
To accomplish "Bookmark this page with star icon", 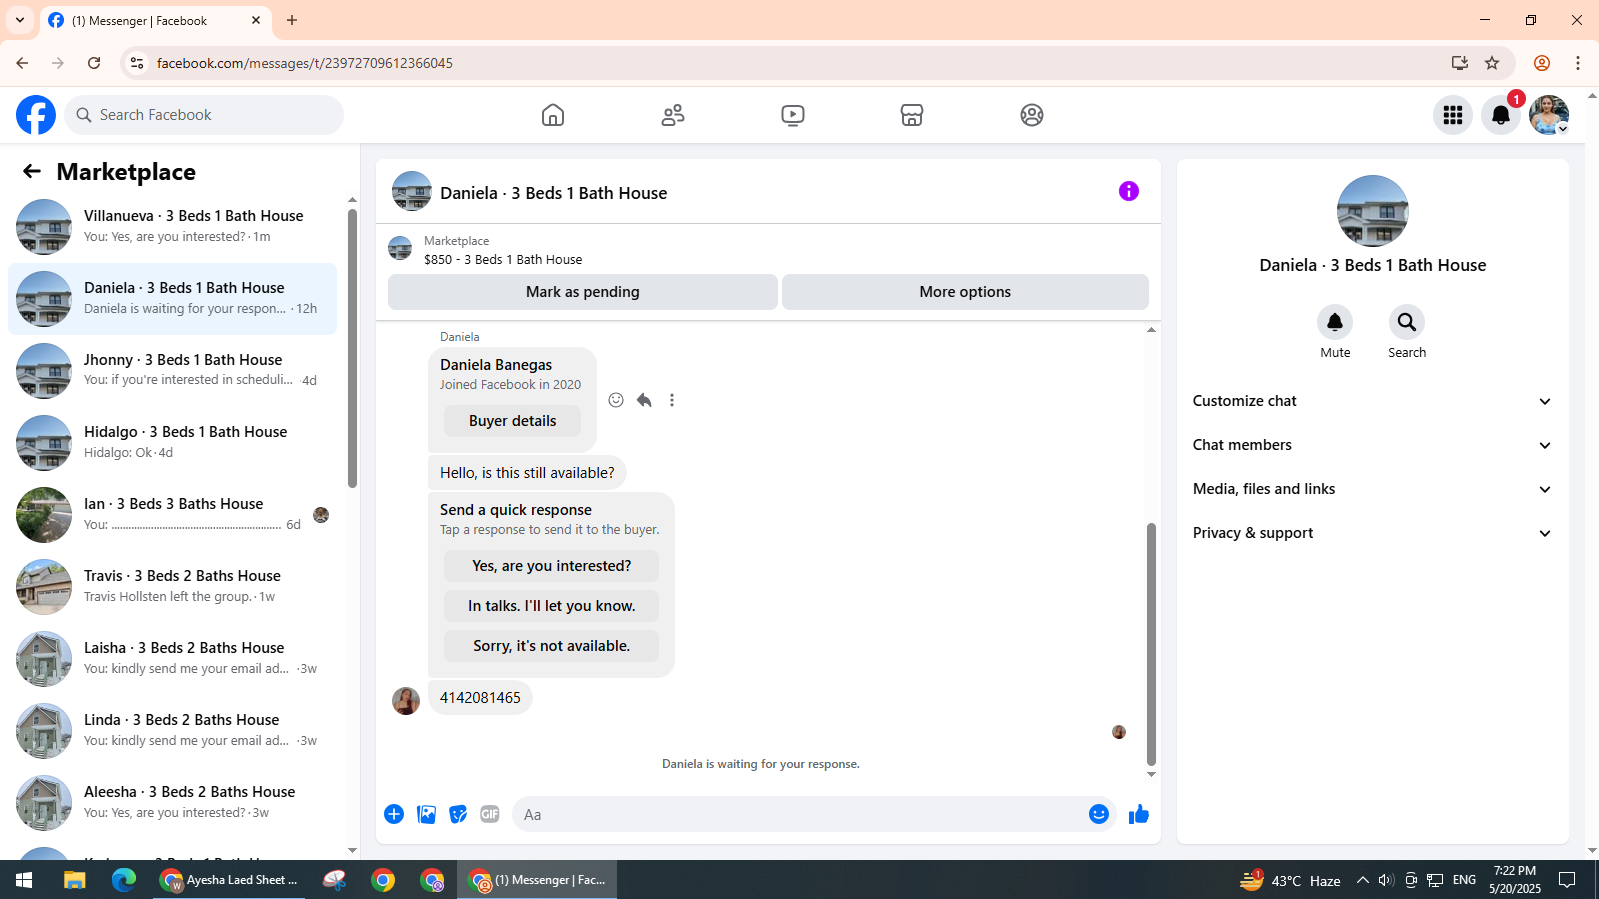I will pos(1492,63).
